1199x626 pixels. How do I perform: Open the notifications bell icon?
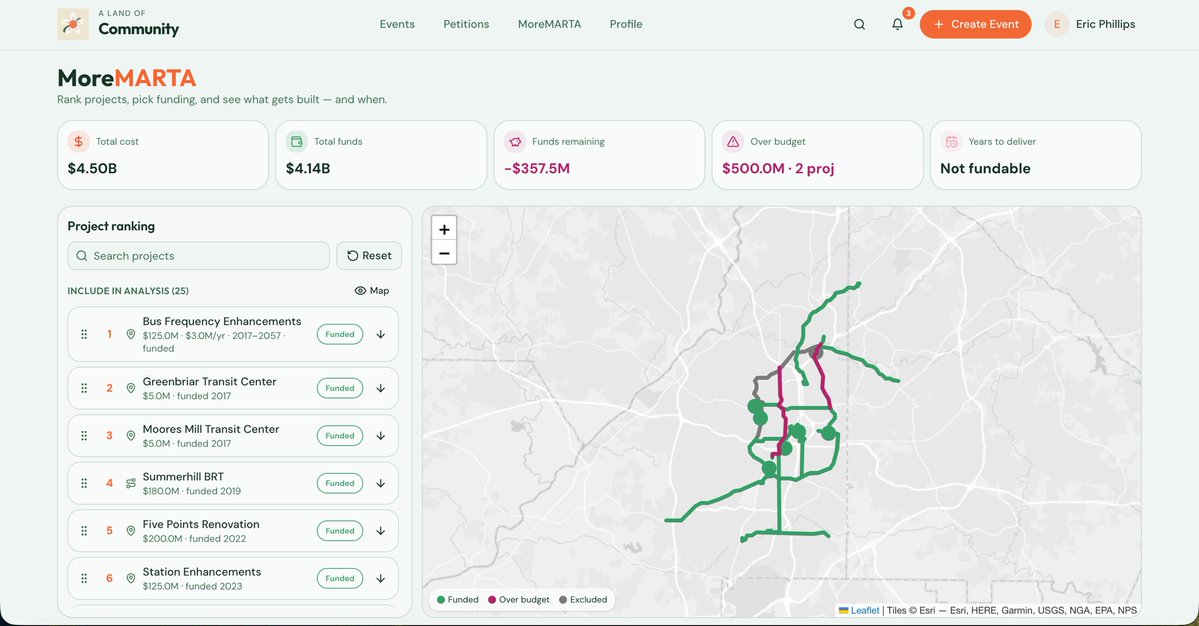(898, 24)
